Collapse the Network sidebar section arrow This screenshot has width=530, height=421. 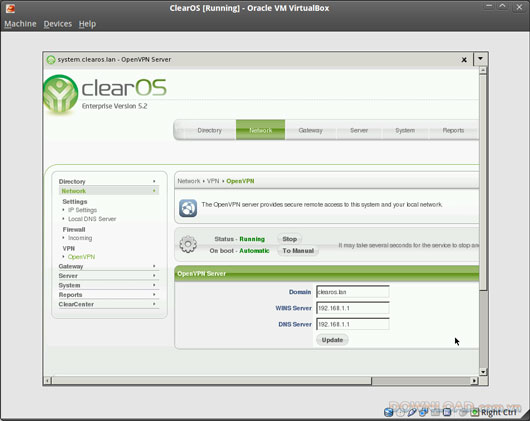tap(154, 191)
